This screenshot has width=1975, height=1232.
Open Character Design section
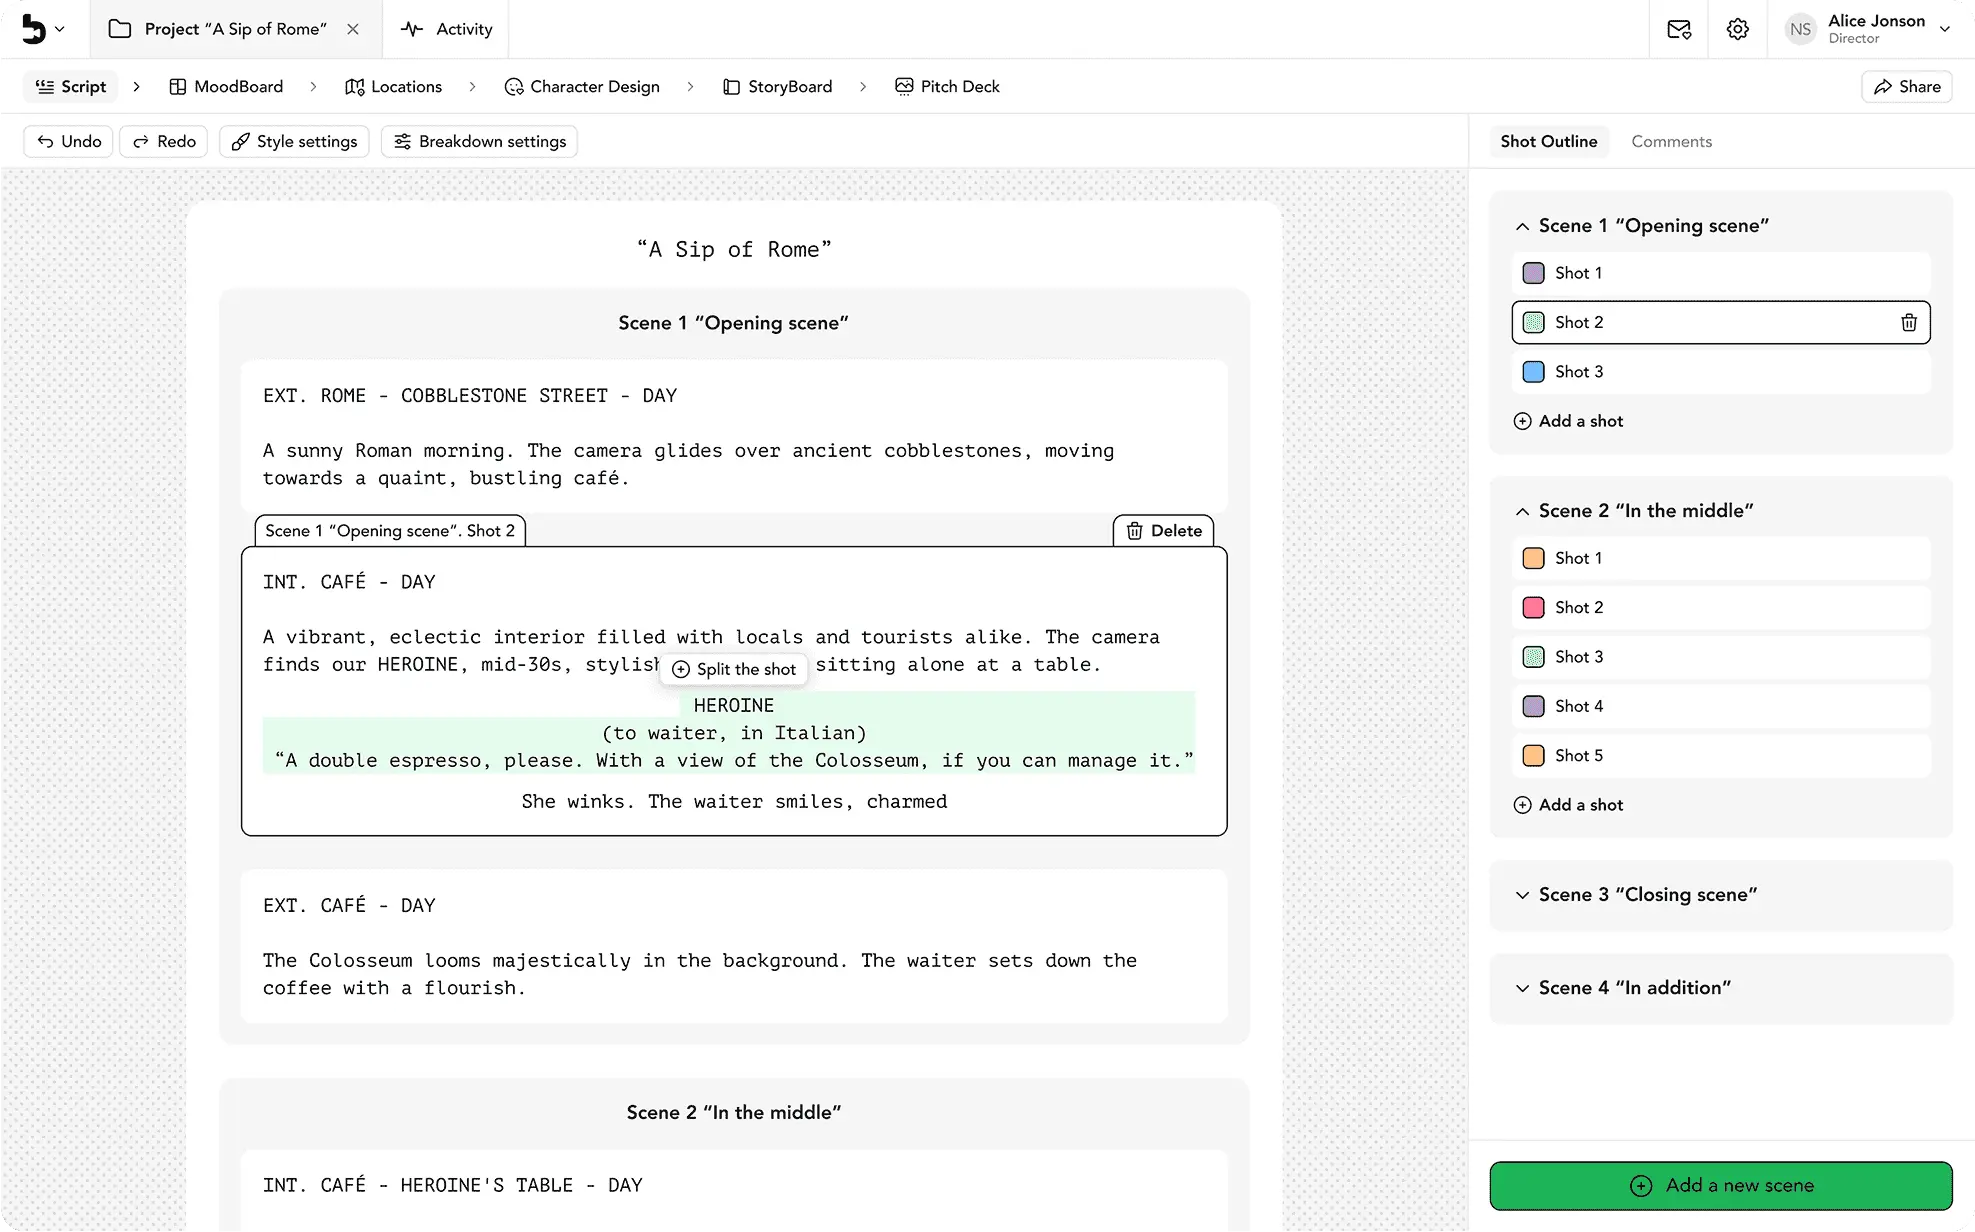pyautogui.click(x=582, y=86)
